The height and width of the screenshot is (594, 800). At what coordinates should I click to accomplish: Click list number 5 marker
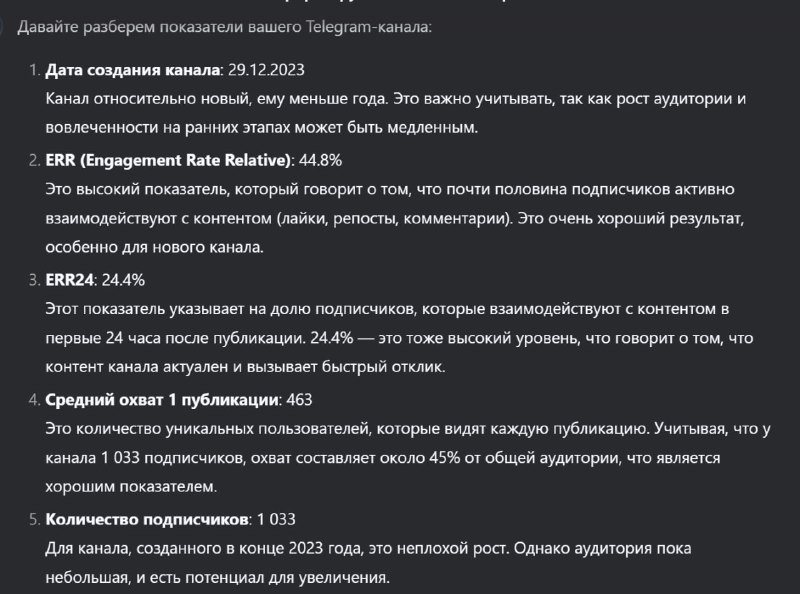point(34,519)
